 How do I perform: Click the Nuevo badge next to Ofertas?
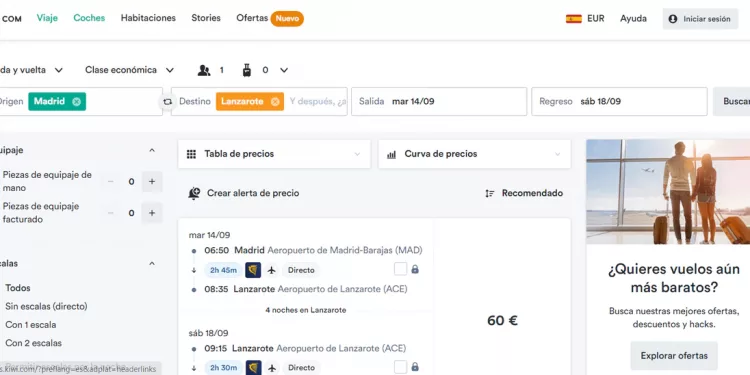coord(287,19)
